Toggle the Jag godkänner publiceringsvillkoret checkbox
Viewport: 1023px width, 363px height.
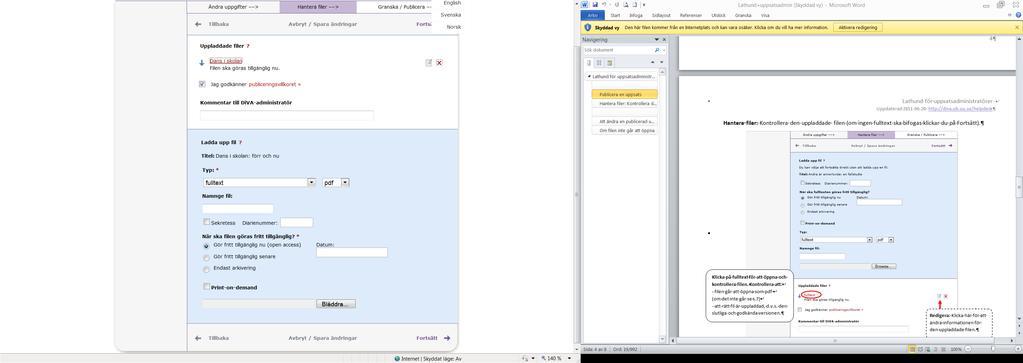pyautogui.click(x=202, y=84)
